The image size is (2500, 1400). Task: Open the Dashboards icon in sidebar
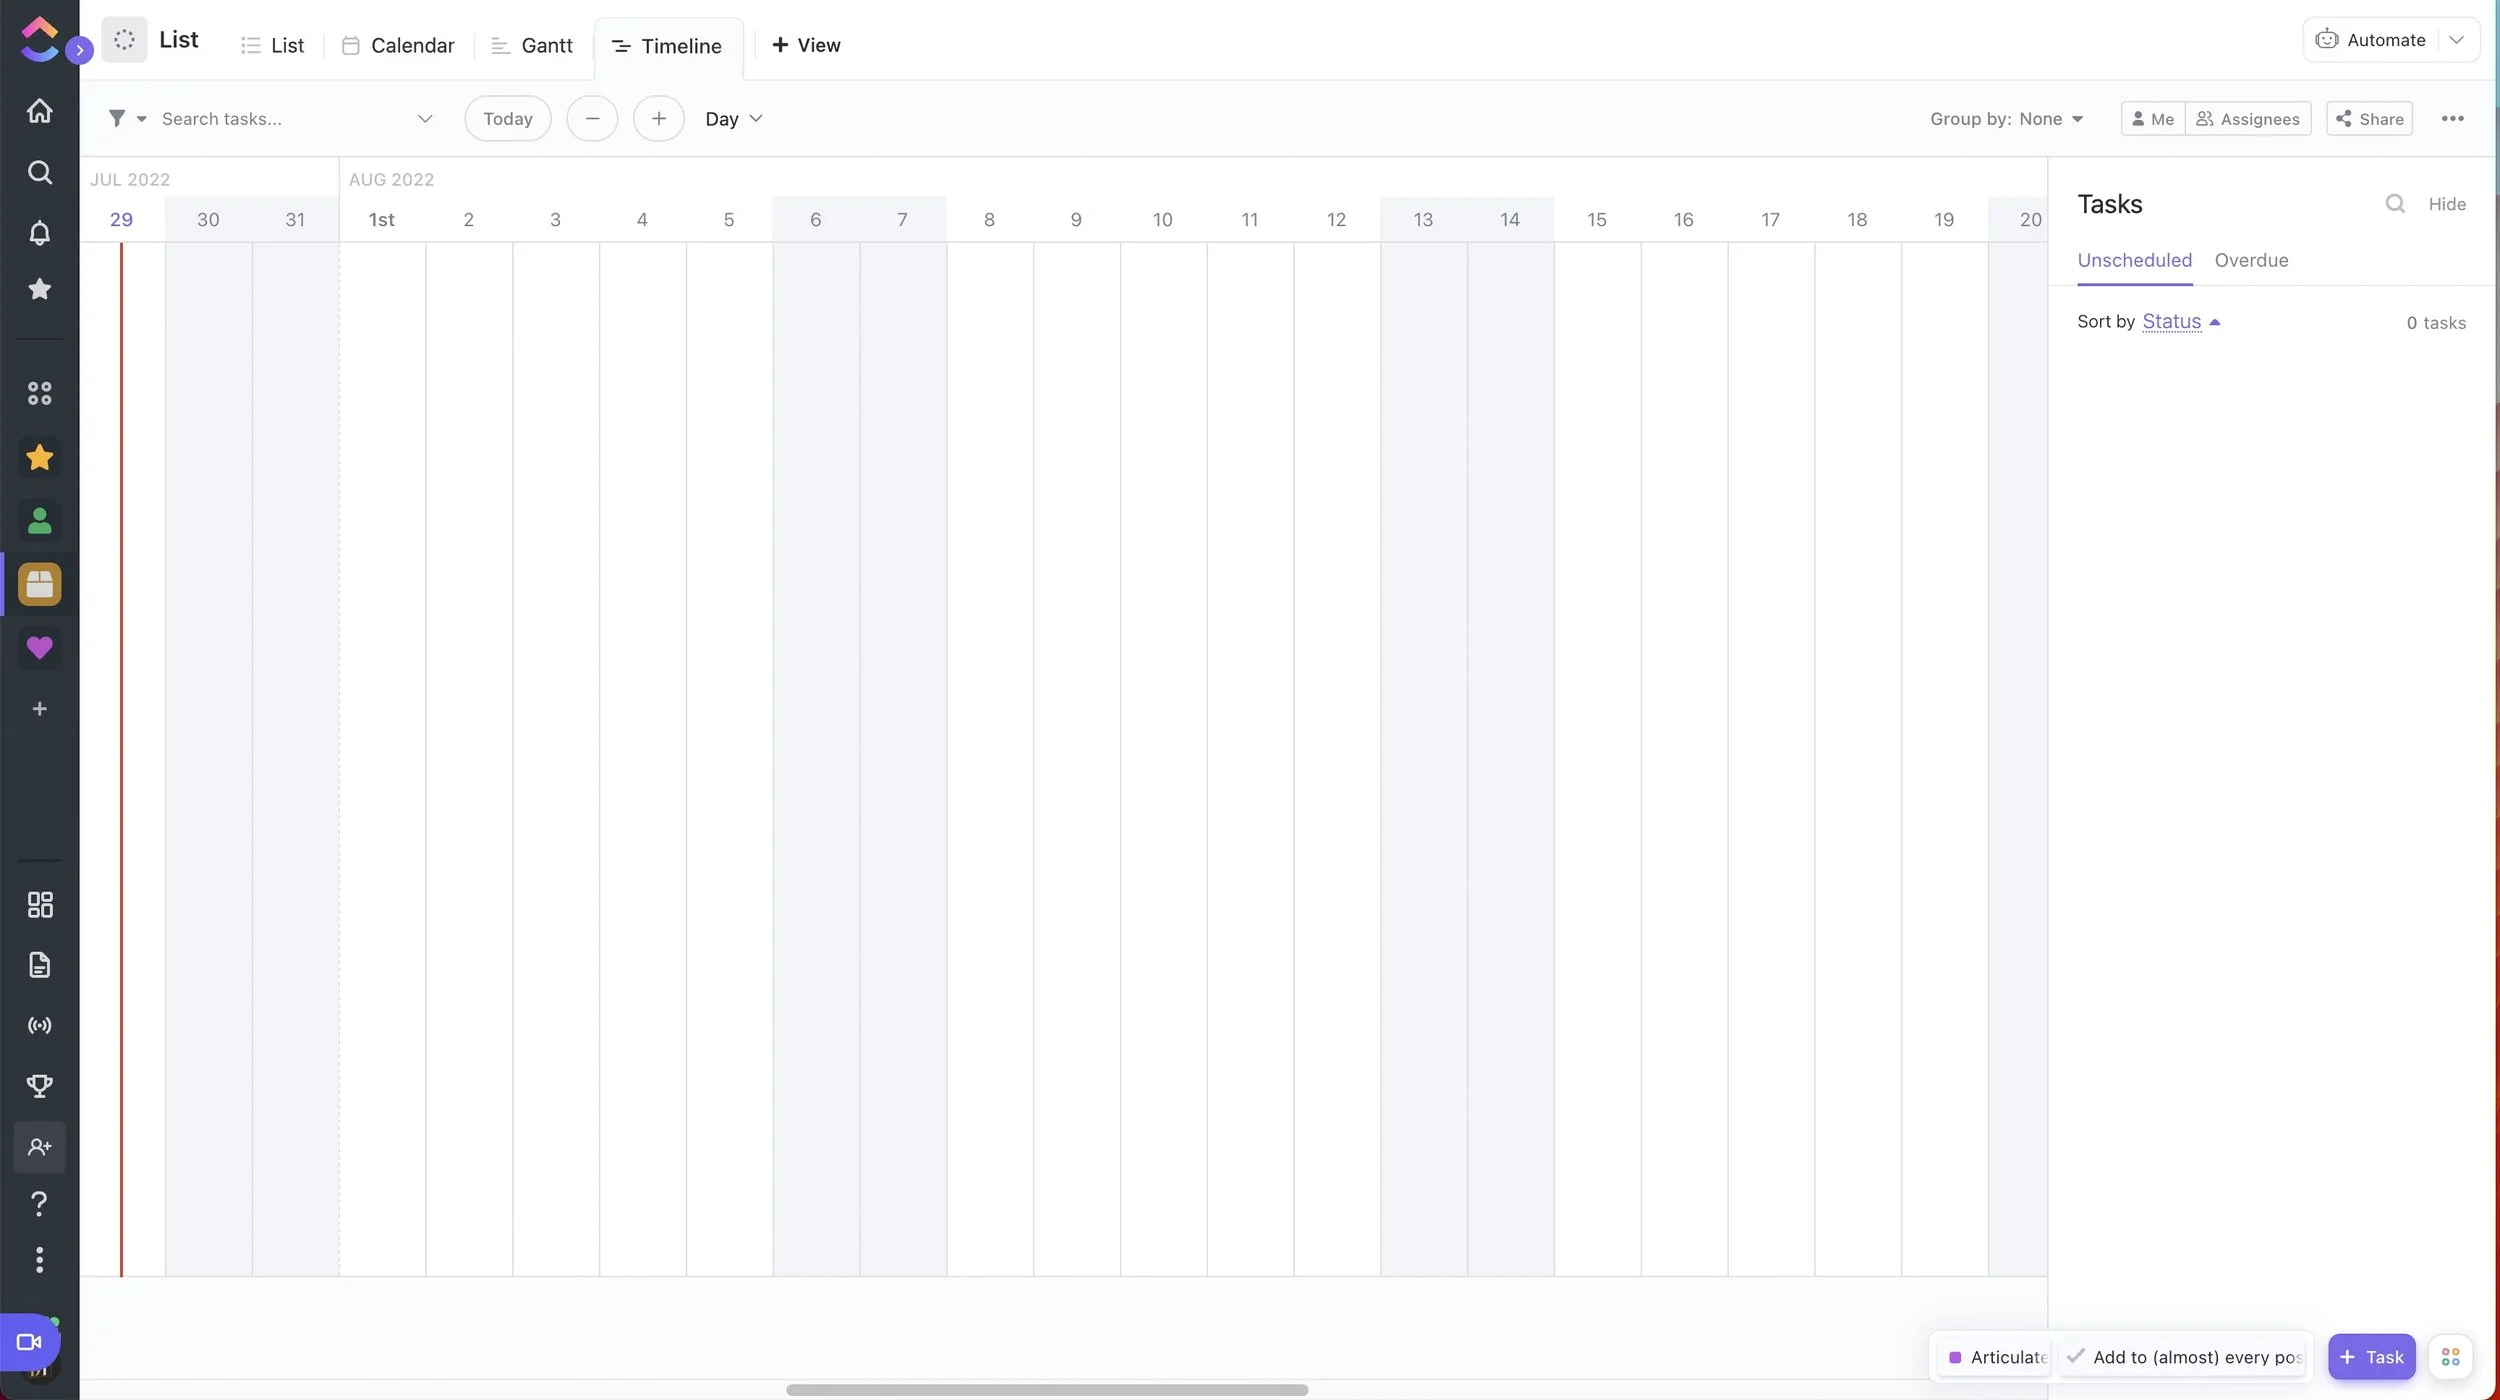pos(39,905)
